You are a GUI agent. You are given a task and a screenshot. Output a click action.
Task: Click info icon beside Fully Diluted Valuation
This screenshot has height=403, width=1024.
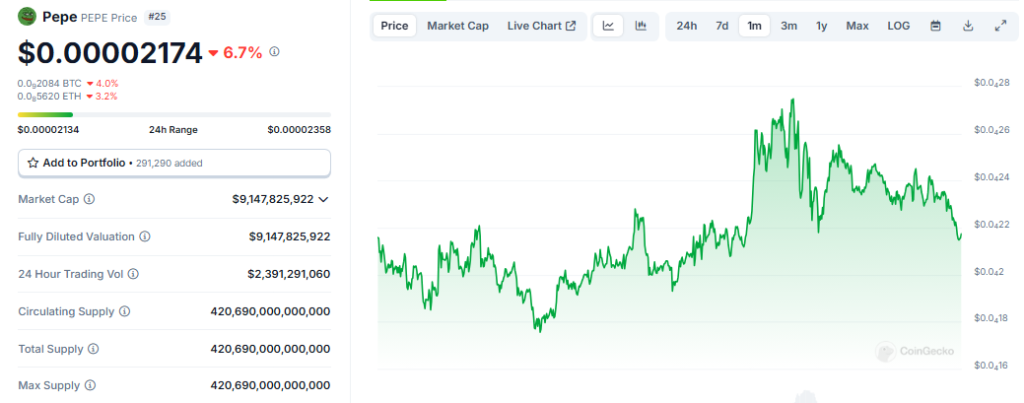(145, 237)
